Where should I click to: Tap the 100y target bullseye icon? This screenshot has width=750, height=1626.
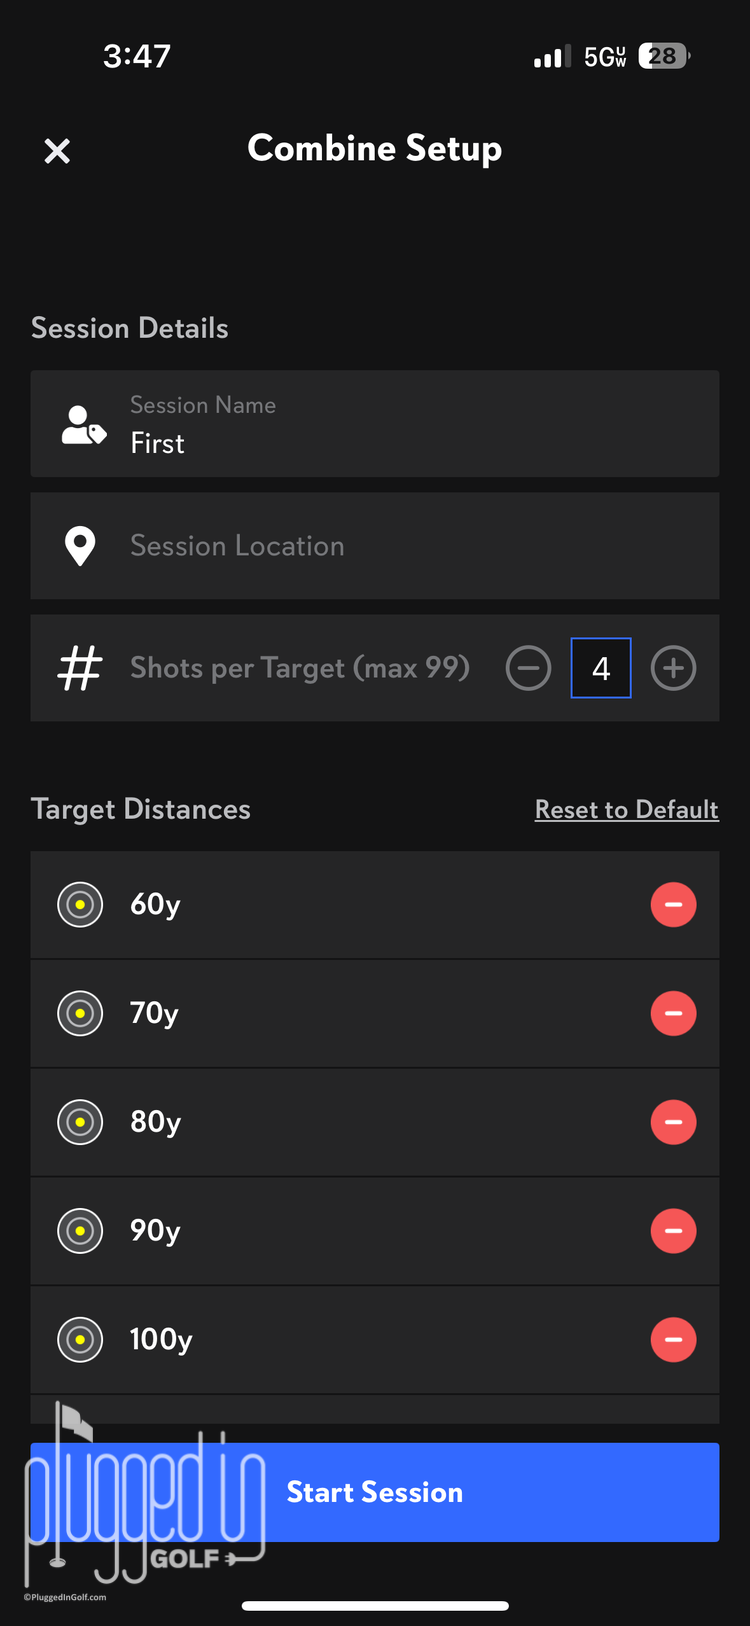(x=80, y=1339)
